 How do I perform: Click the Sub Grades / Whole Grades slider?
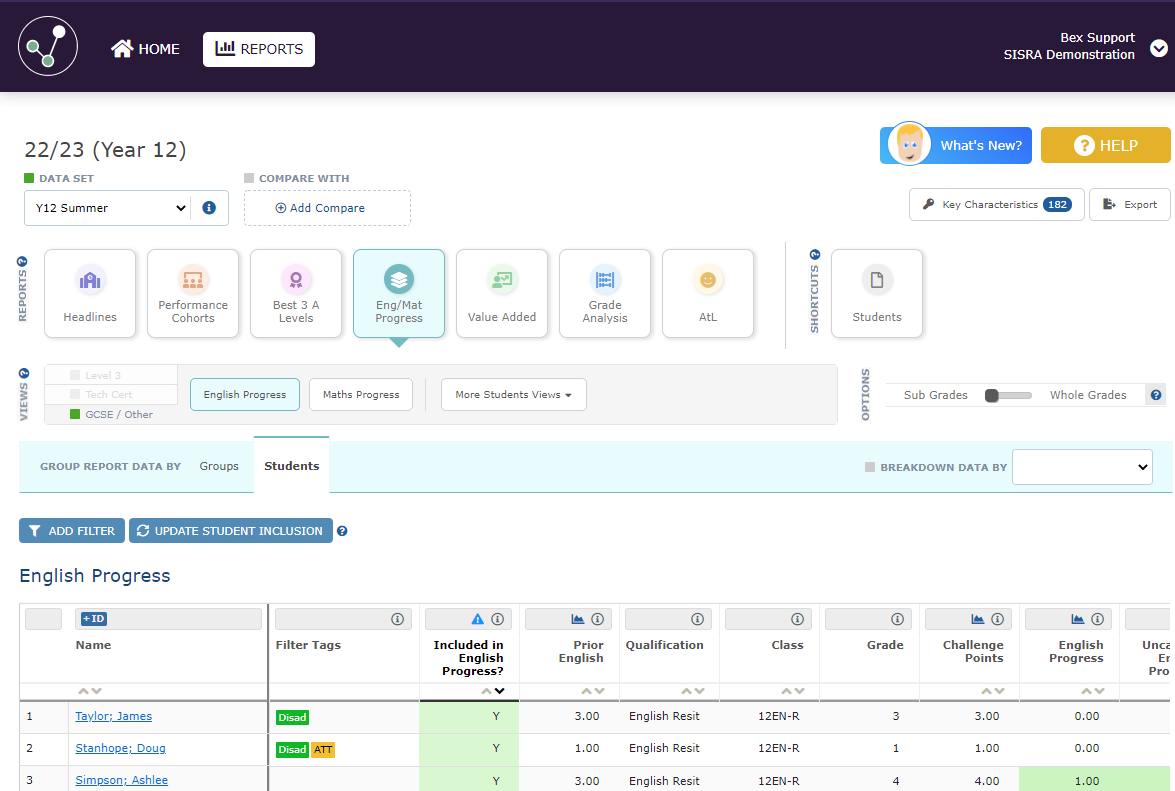point(1008,395)
